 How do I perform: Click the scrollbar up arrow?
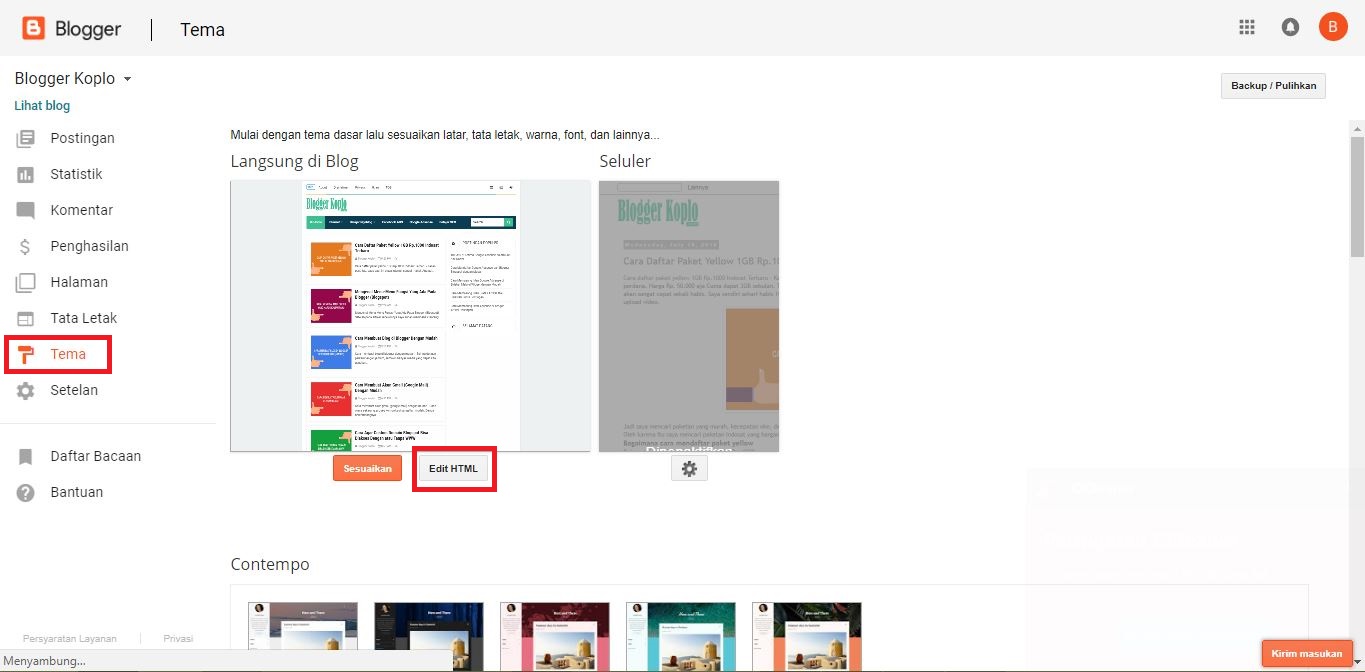click(1357, 128)
